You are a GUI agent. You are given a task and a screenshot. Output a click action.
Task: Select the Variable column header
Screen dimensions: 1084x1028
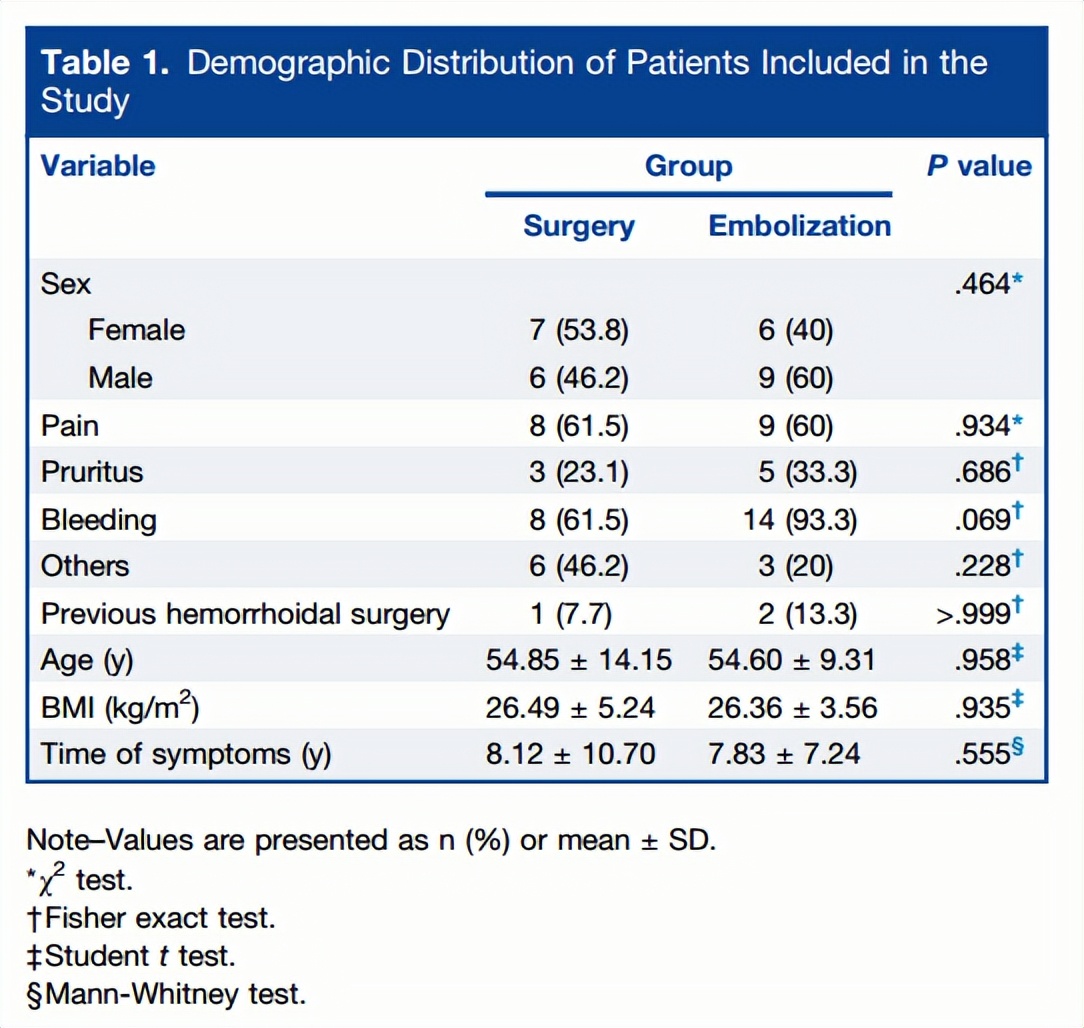click(x=98, y=165)
